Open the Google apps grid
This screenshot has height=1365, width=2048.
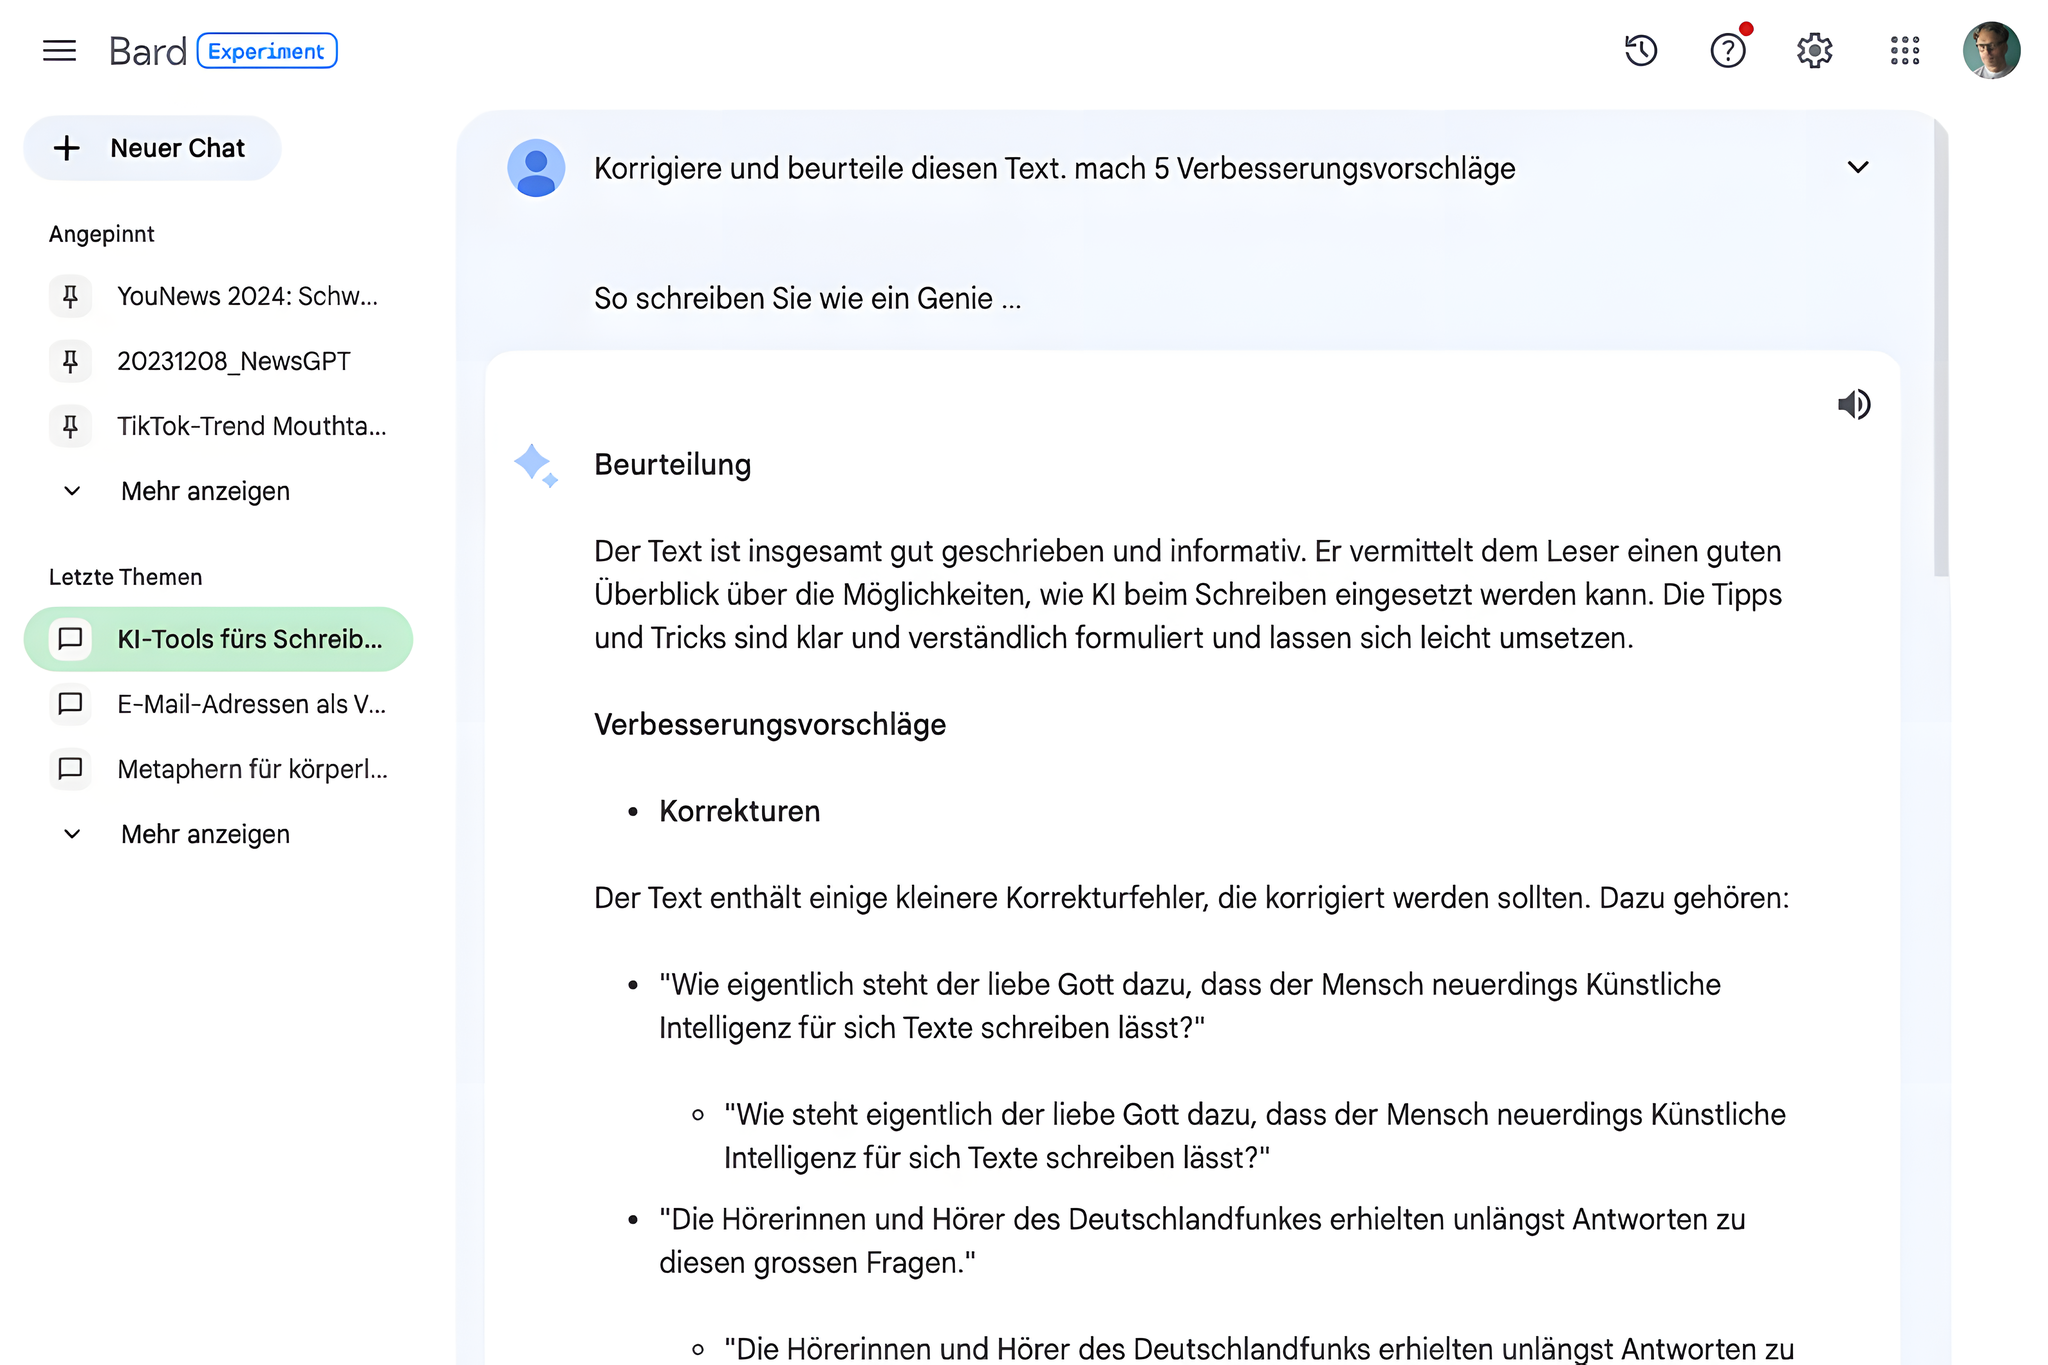coord(1904,50)
